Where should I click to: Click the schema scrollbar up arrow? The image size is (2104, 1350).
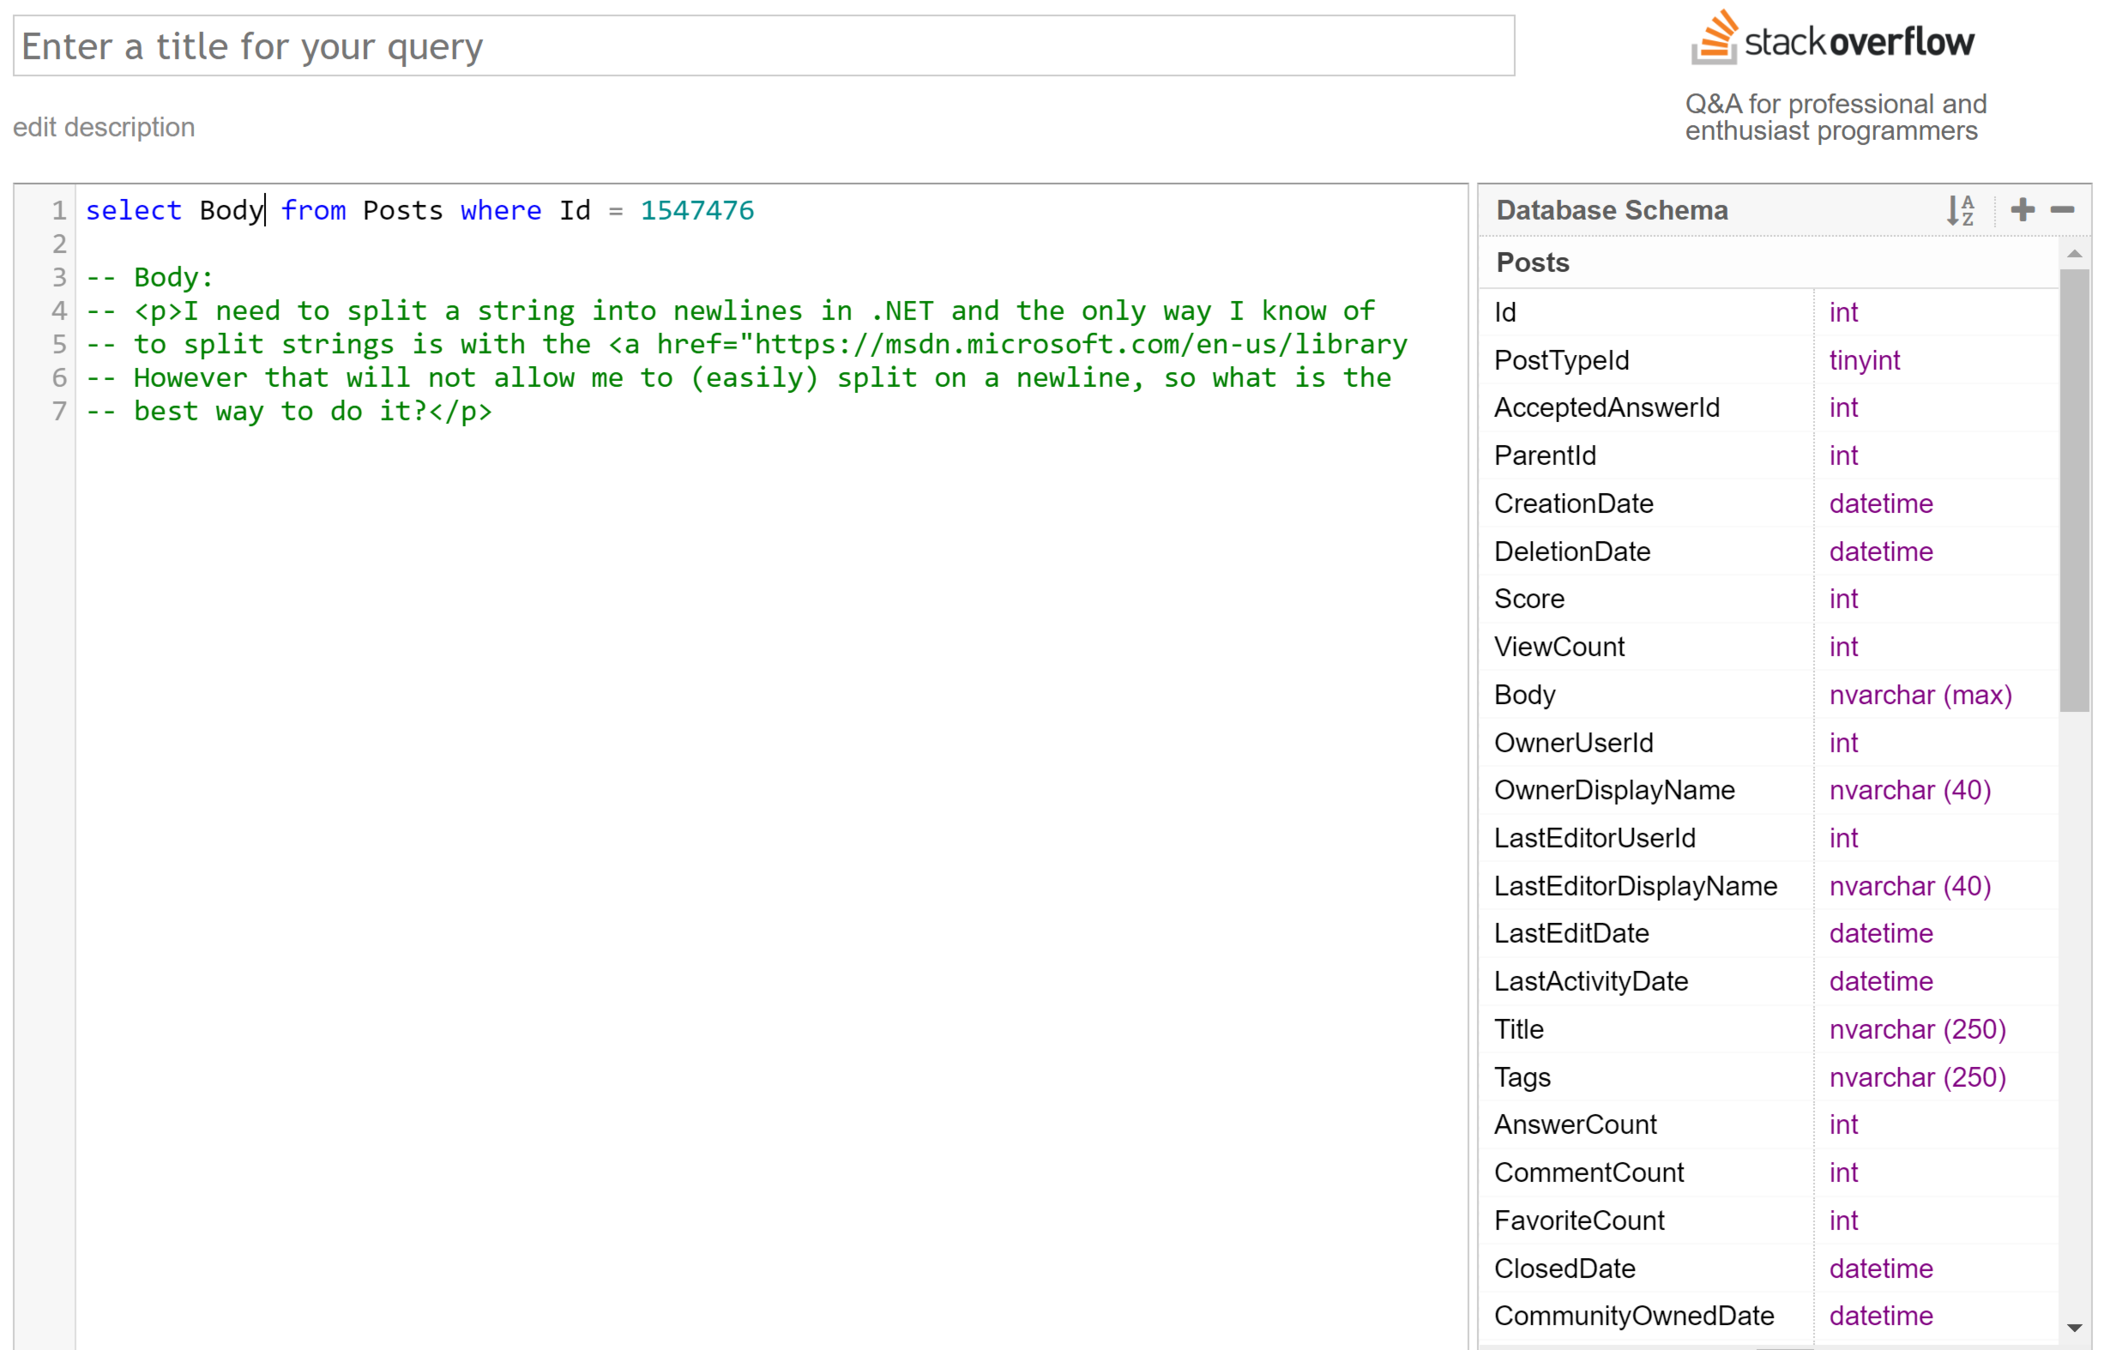(x=2075, y=254)
